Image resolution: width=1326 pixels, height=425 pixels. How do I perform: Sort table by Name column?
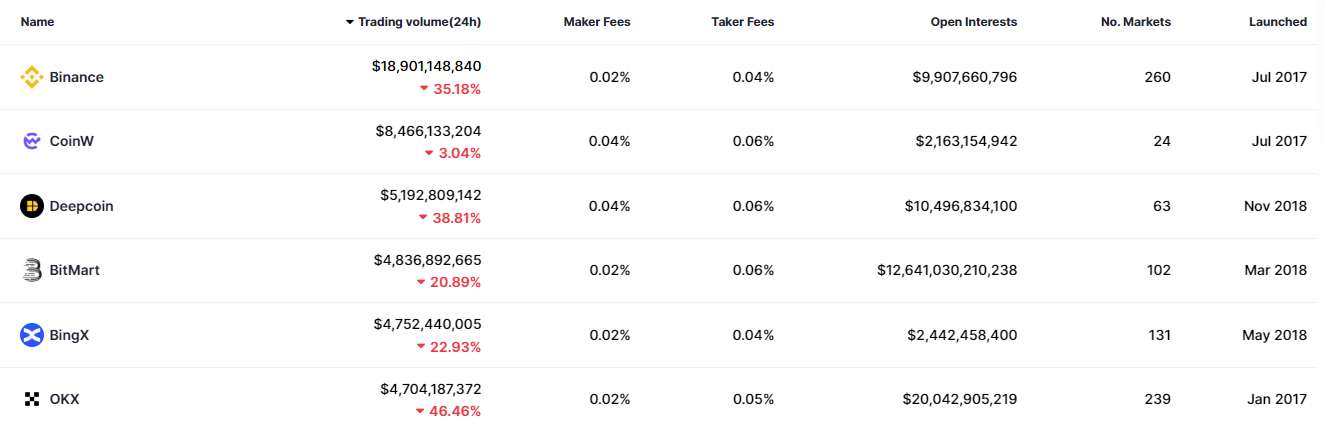(x=37, y=22)
